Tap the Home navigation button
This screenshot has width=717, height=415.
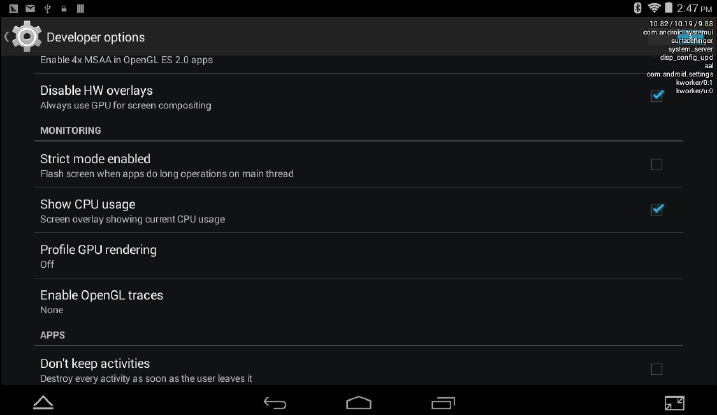[359, 403]
